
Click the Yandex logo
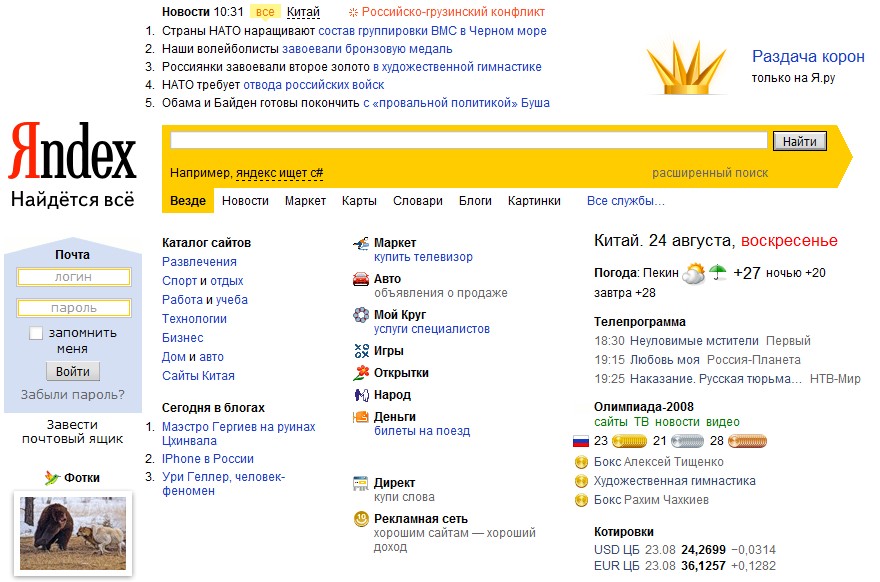[72, 150]
